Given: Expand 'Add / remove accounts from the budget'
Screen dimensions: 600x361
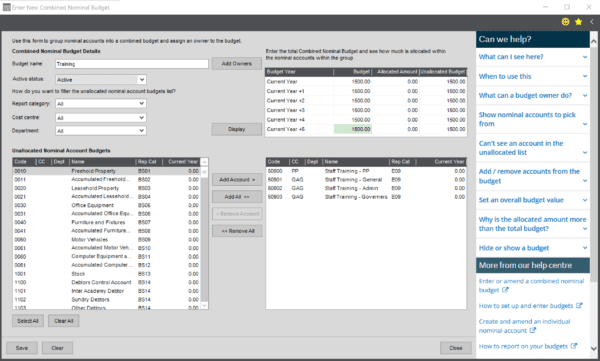Looking at the screenshot, I should [x=533, y=176].
